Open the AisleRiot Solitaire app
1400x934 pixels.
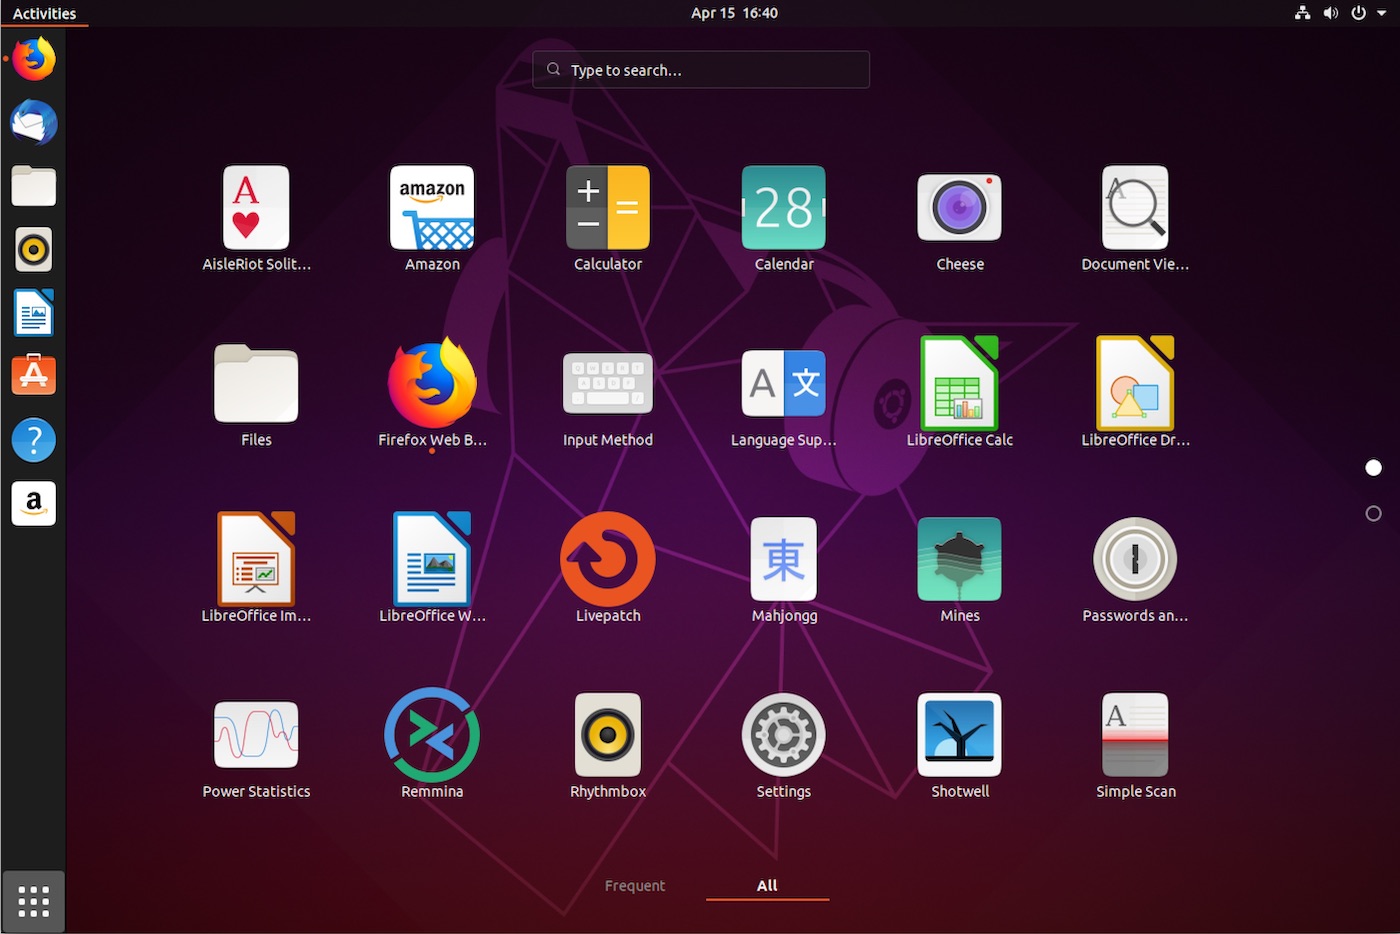[256, 208]
